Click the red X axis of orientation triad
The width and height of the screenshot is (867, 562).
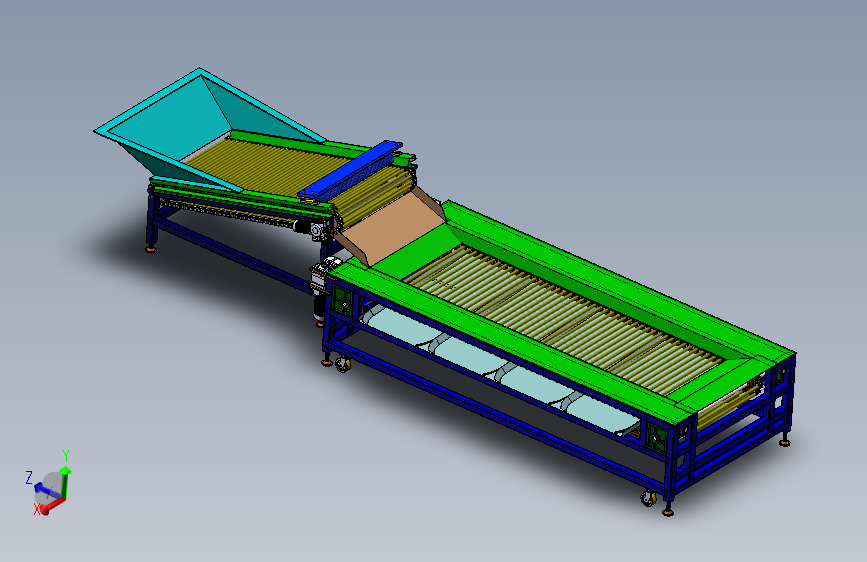click(53, 505)
